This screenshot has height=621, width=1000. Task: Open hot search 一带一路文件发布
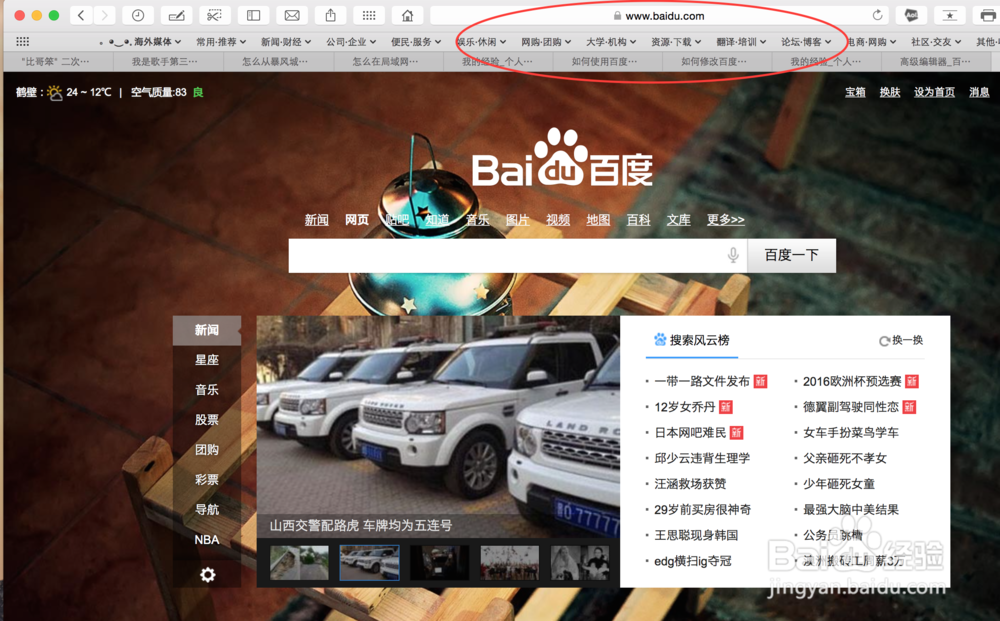(702, 381)
